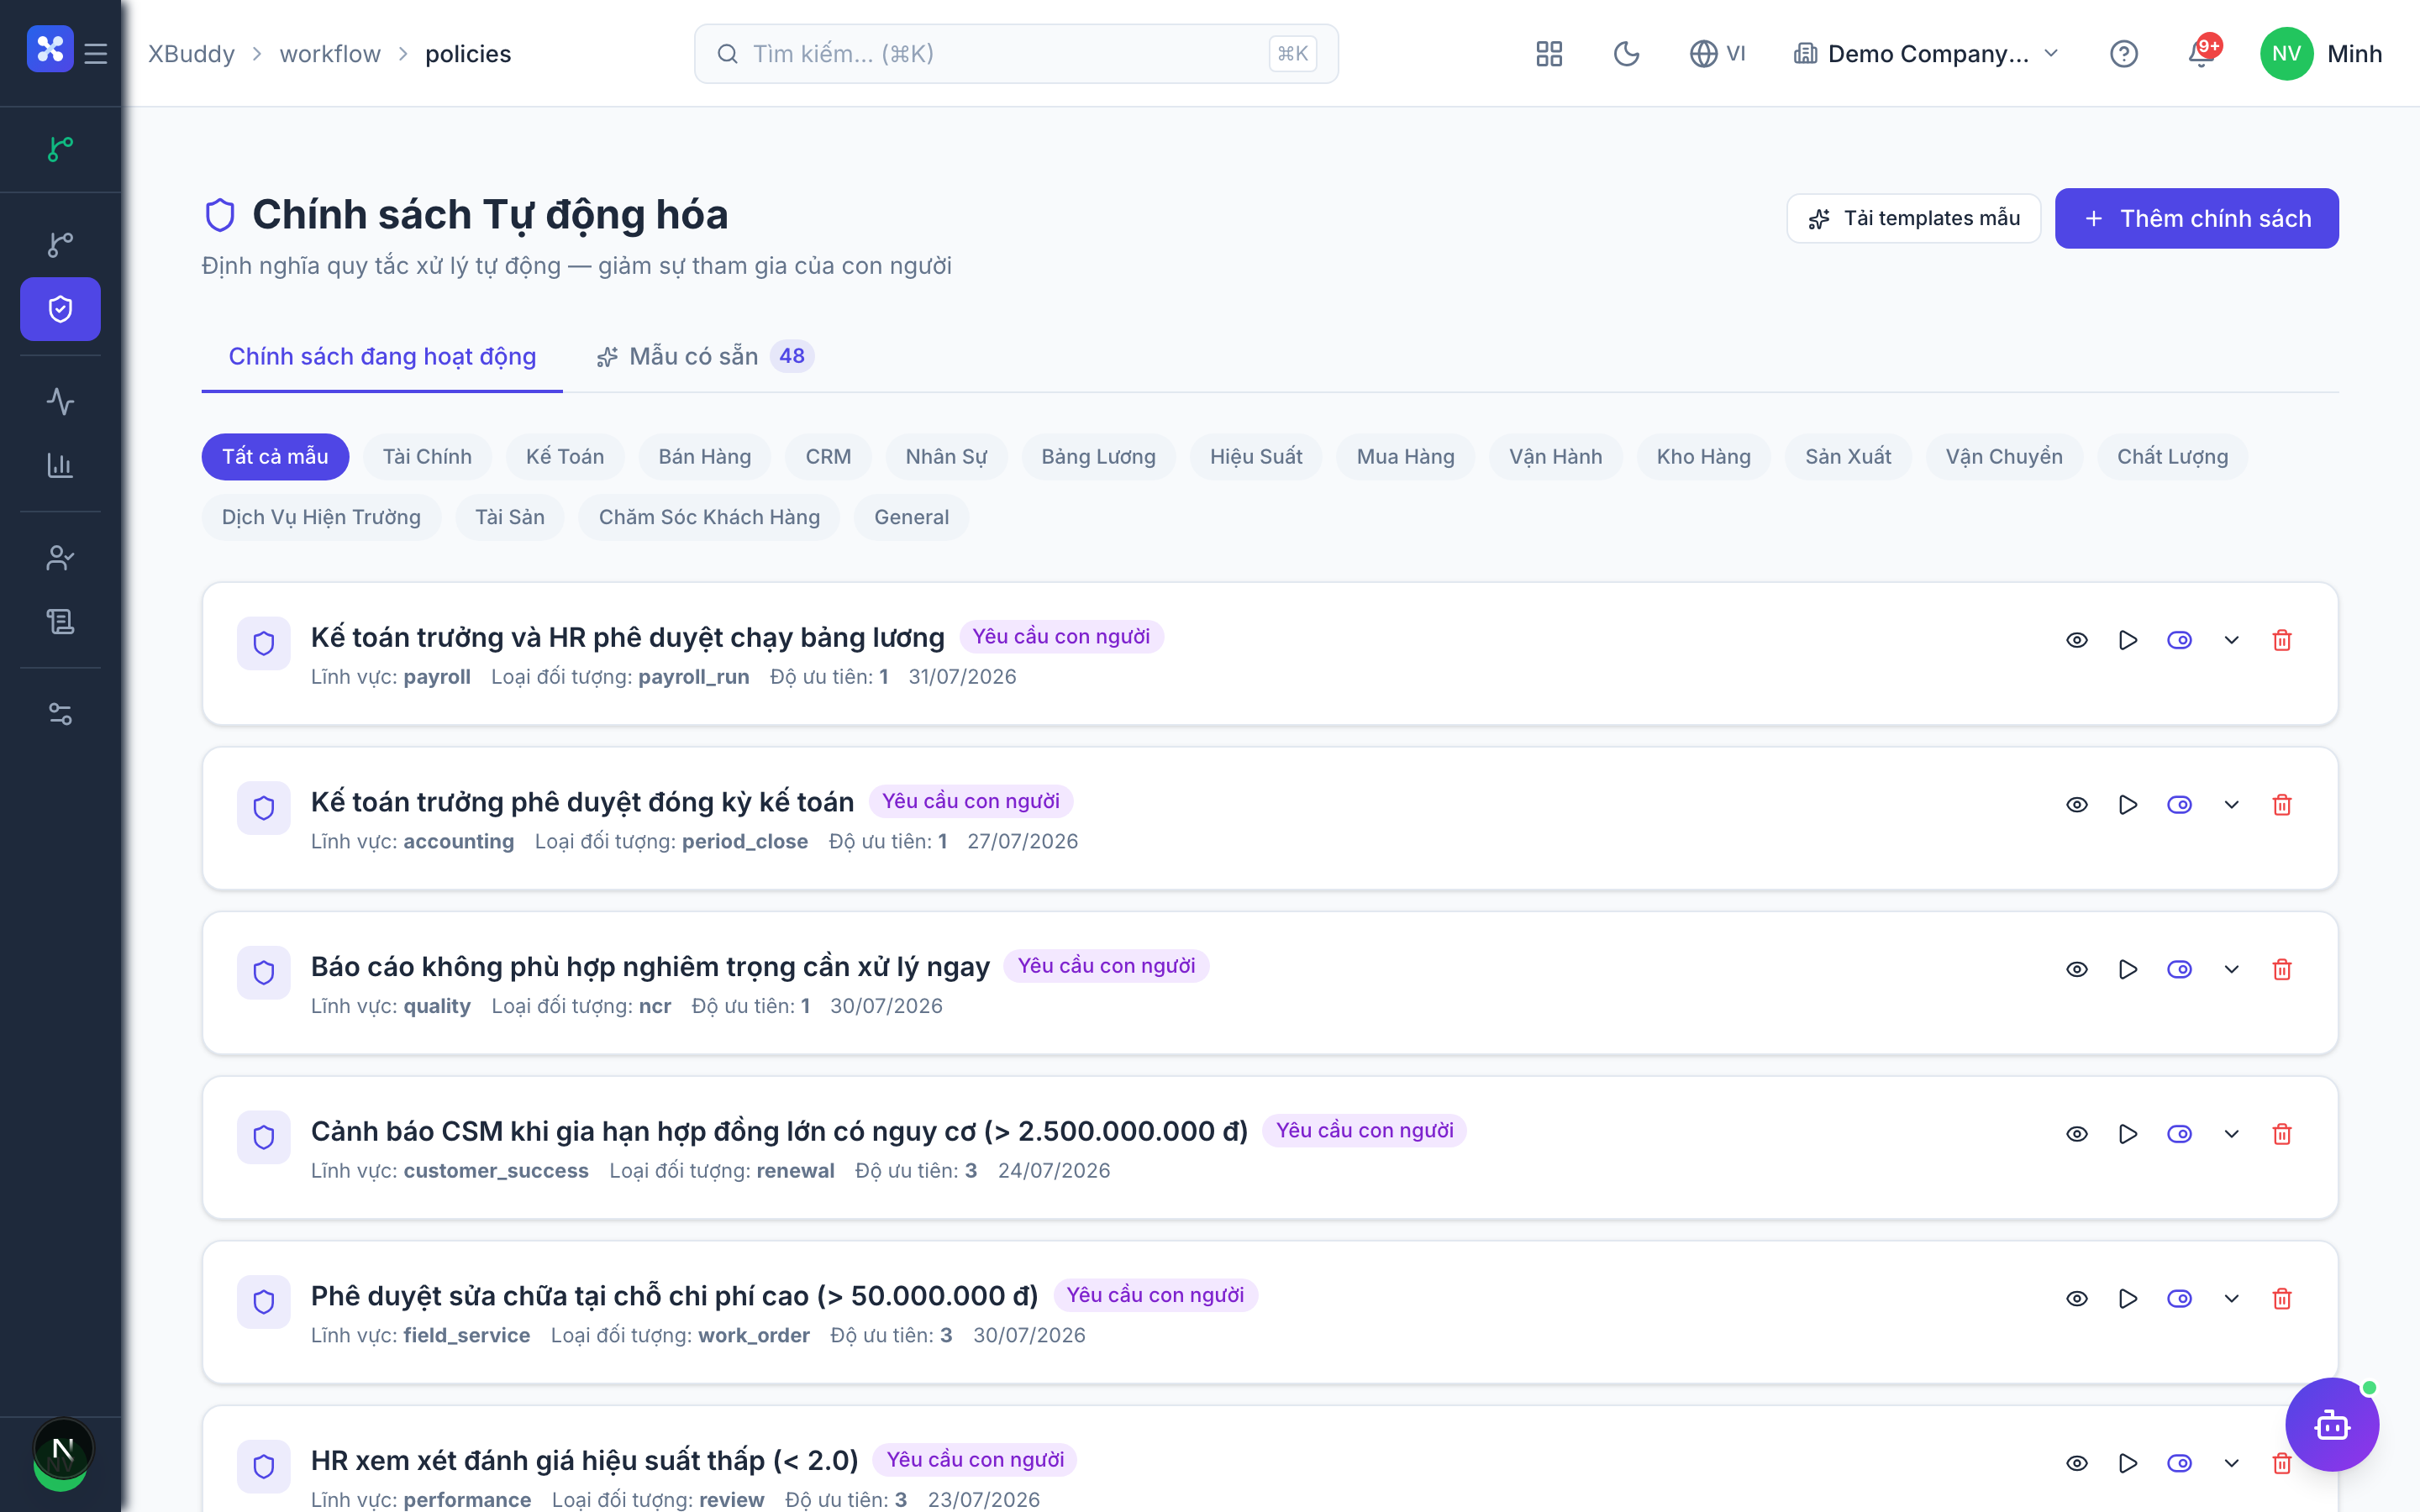This screenshot has height=1512, width=2420.
Task: Run the field service repair approval policy
Action: tap(2128, 1299)
